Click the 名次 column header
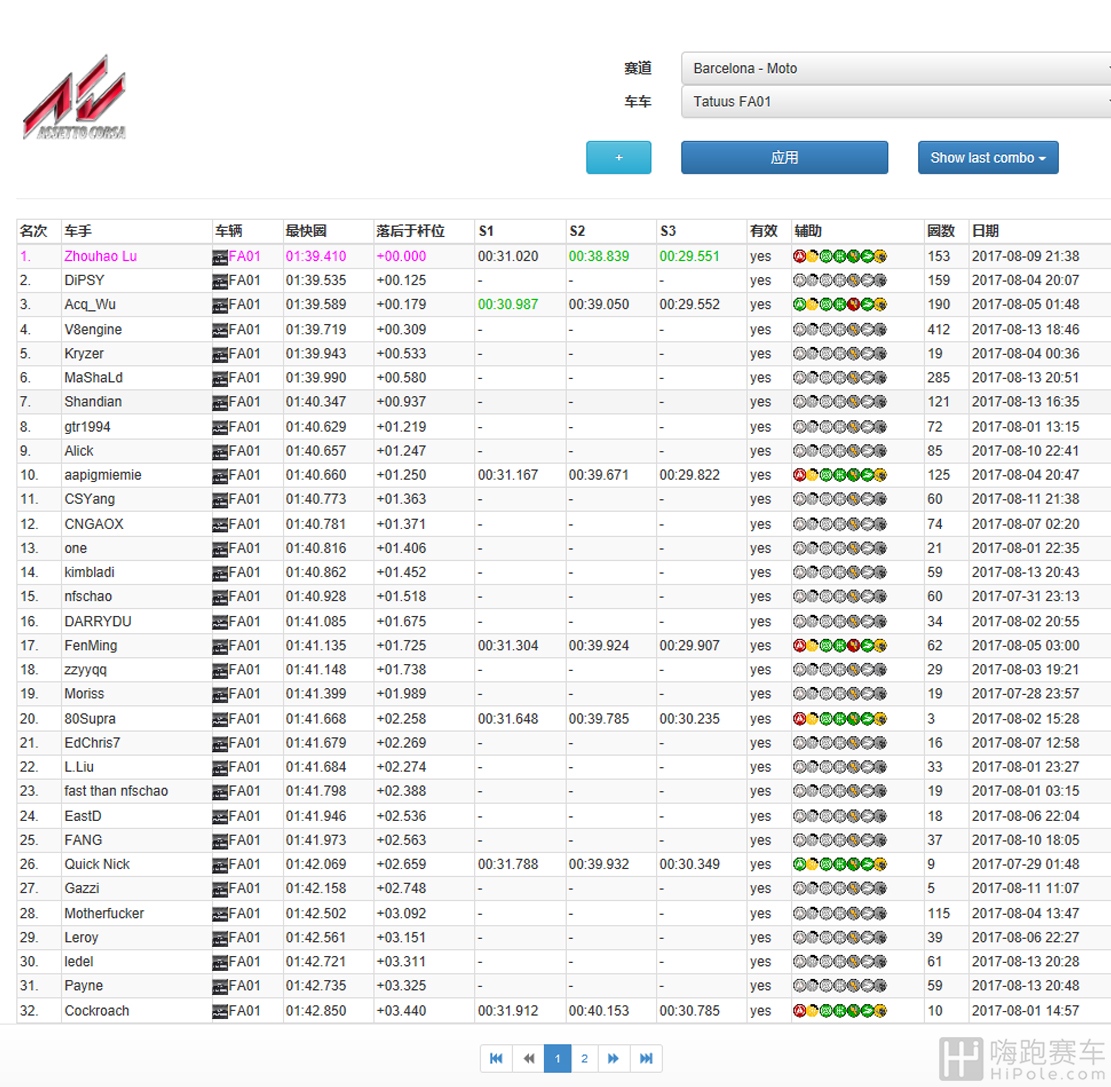1111x1087 pixels. click(x=33, y=231)
